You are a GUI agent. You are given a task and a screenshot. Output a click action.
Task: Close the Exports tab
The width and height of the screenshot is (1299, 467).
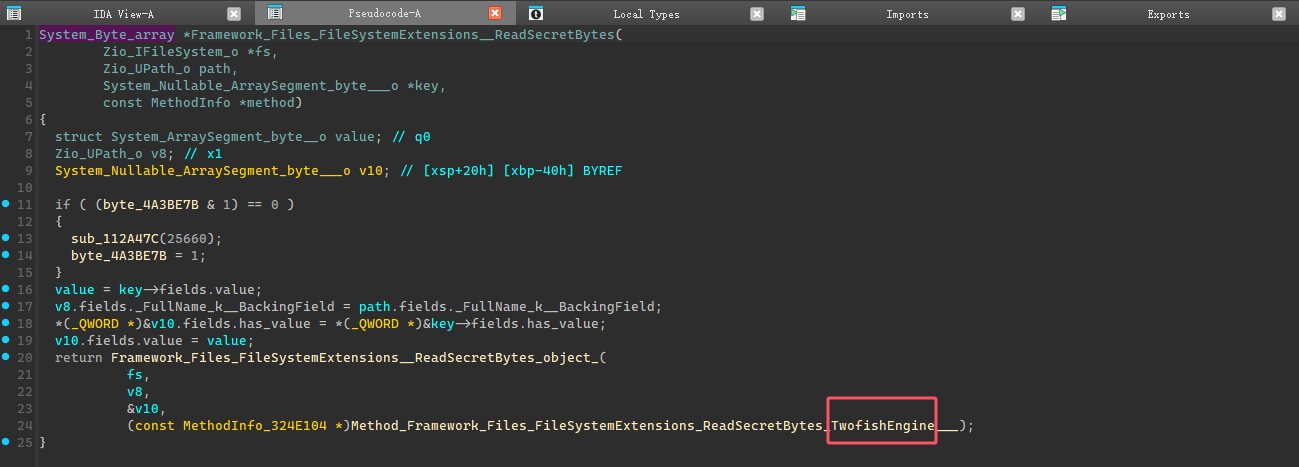1279,14
